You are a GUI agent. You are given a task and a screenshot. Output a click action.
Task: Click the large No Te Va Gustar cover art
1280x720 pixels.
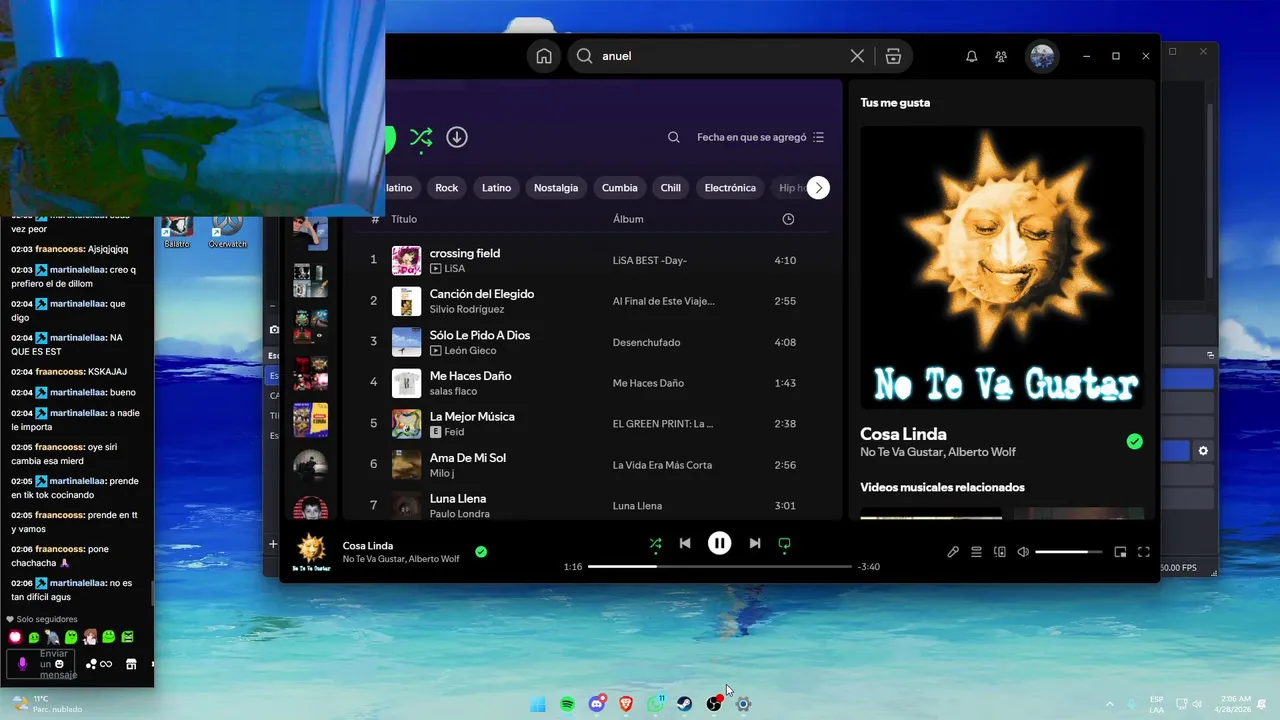coord(1001,267)
